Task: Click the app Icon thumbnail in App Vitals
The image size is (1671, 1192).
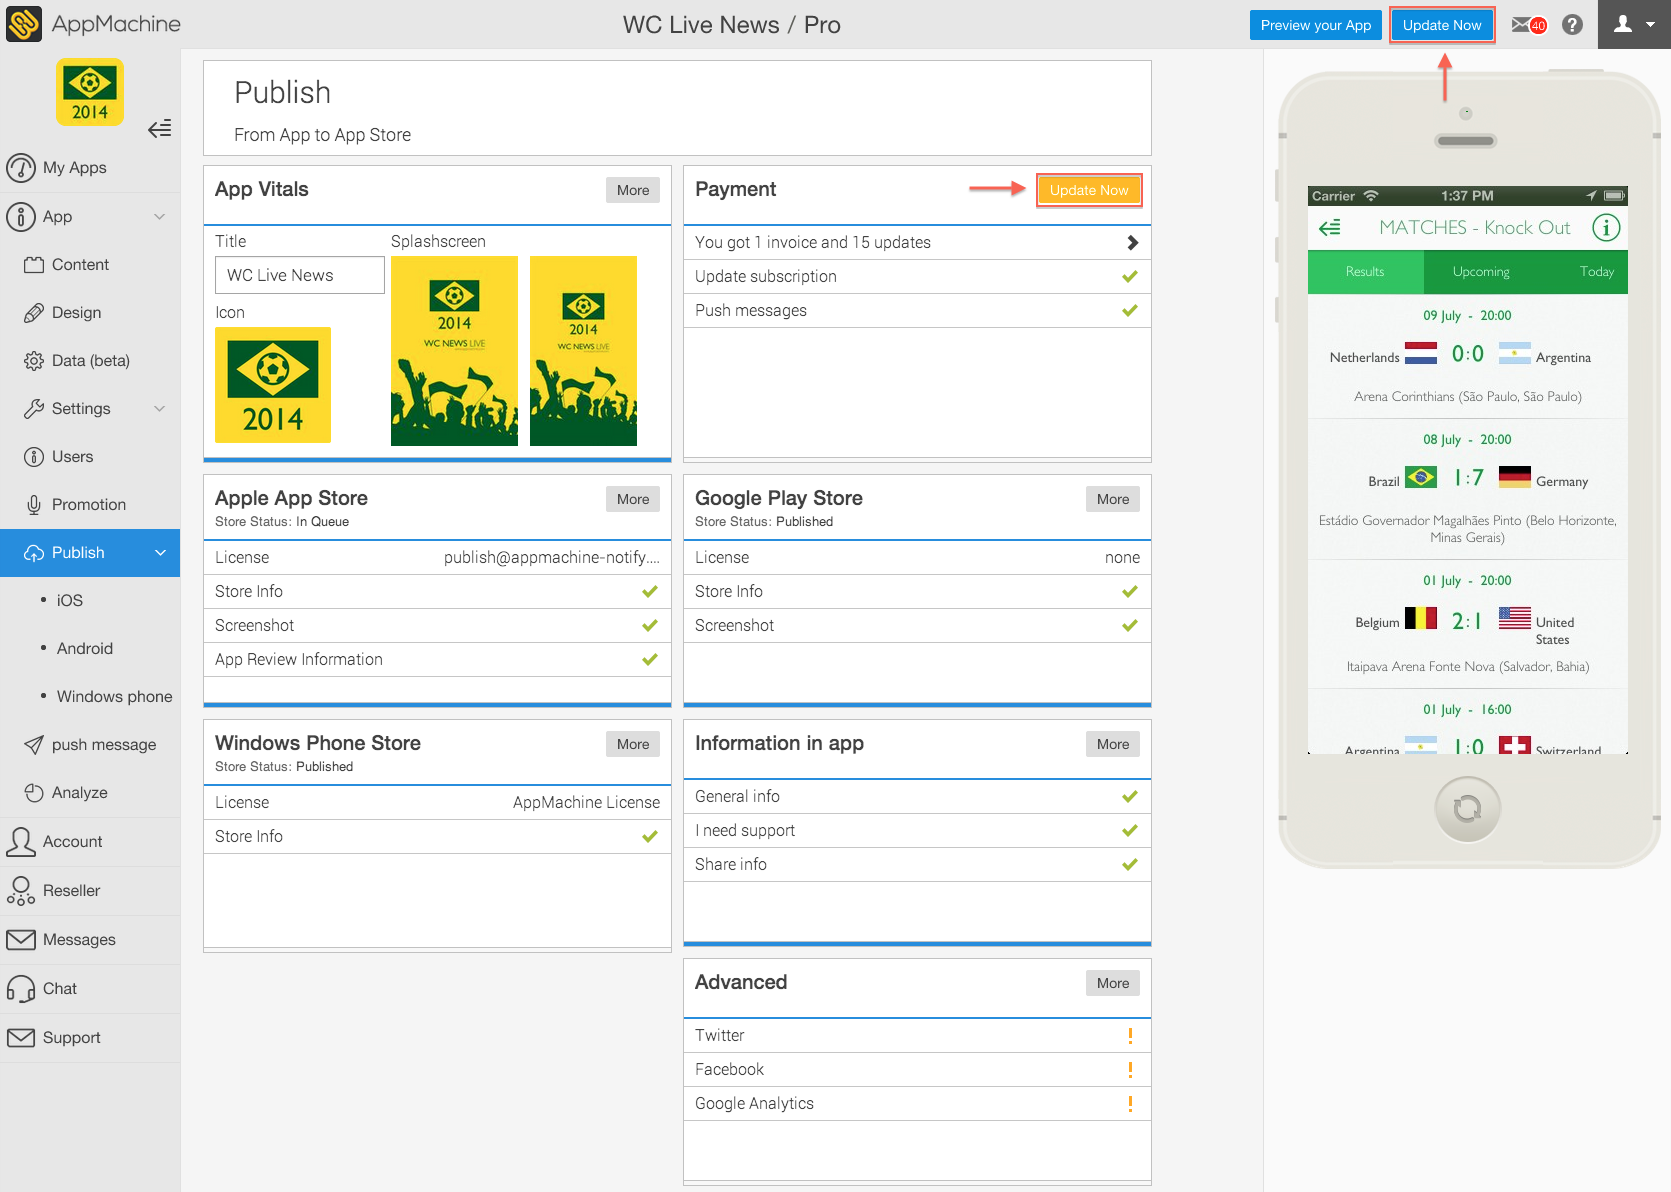Action: pyautogui.click(x=273, y=385)
